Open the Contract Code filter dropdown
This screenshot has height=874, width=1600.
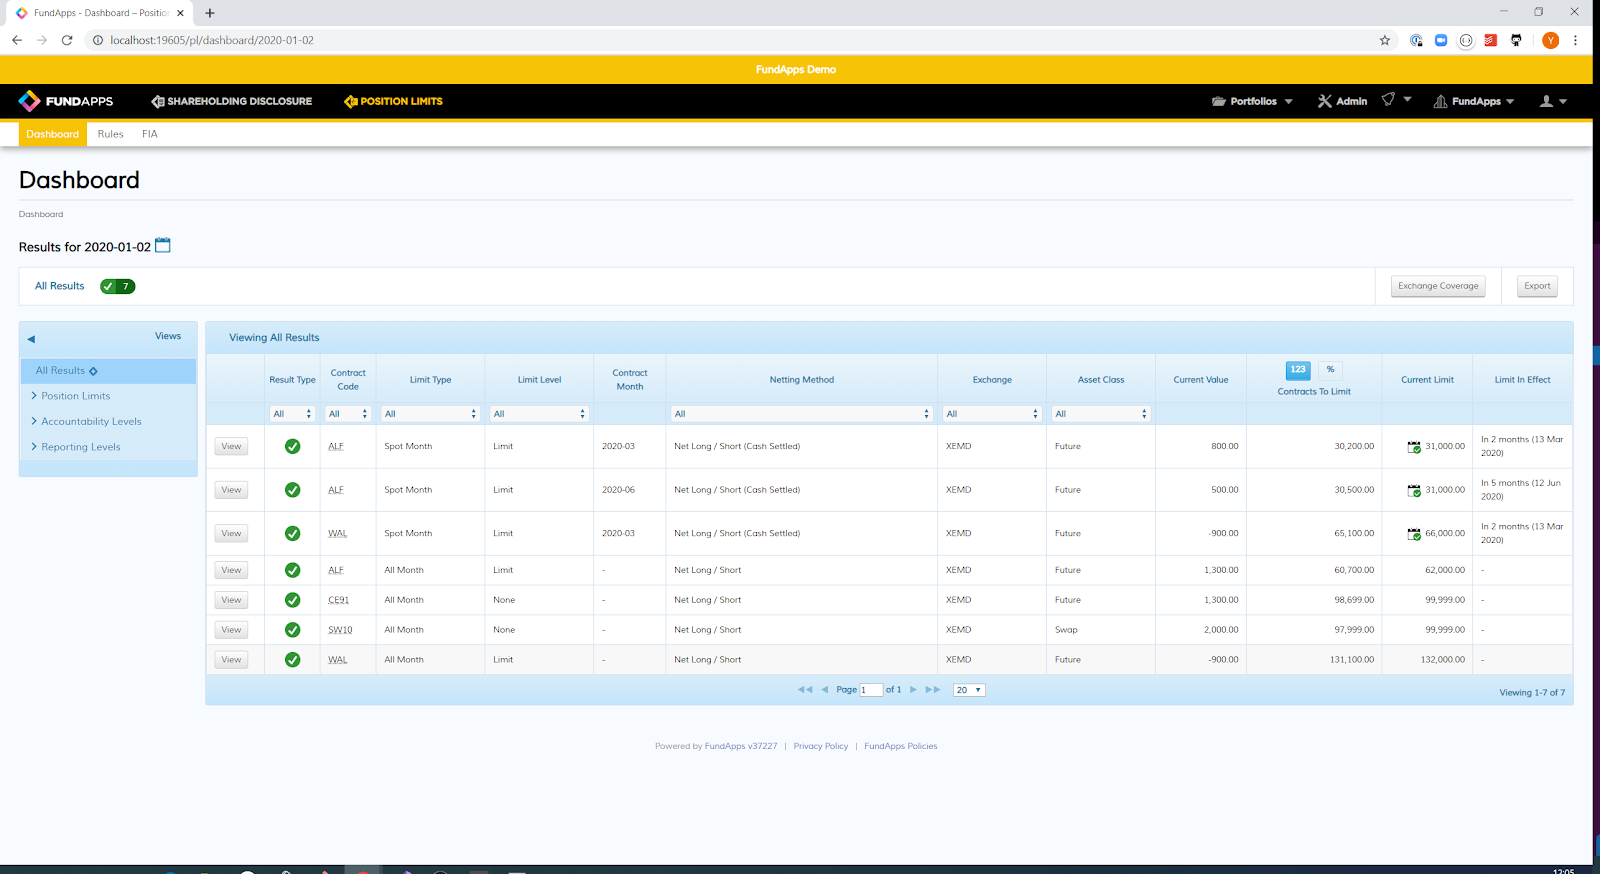point(348,414)
